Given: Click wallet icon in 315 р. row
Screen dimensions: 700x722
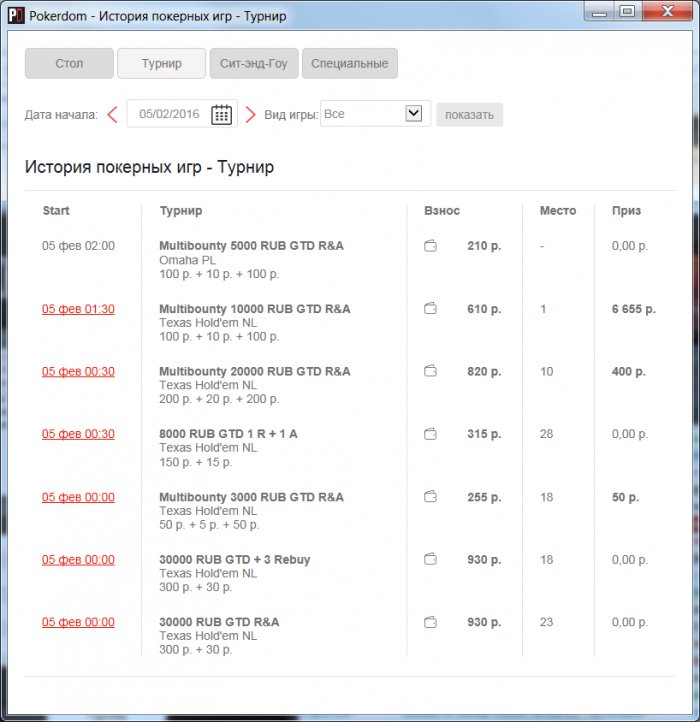Looking at the screenshot, I should 430,434.
